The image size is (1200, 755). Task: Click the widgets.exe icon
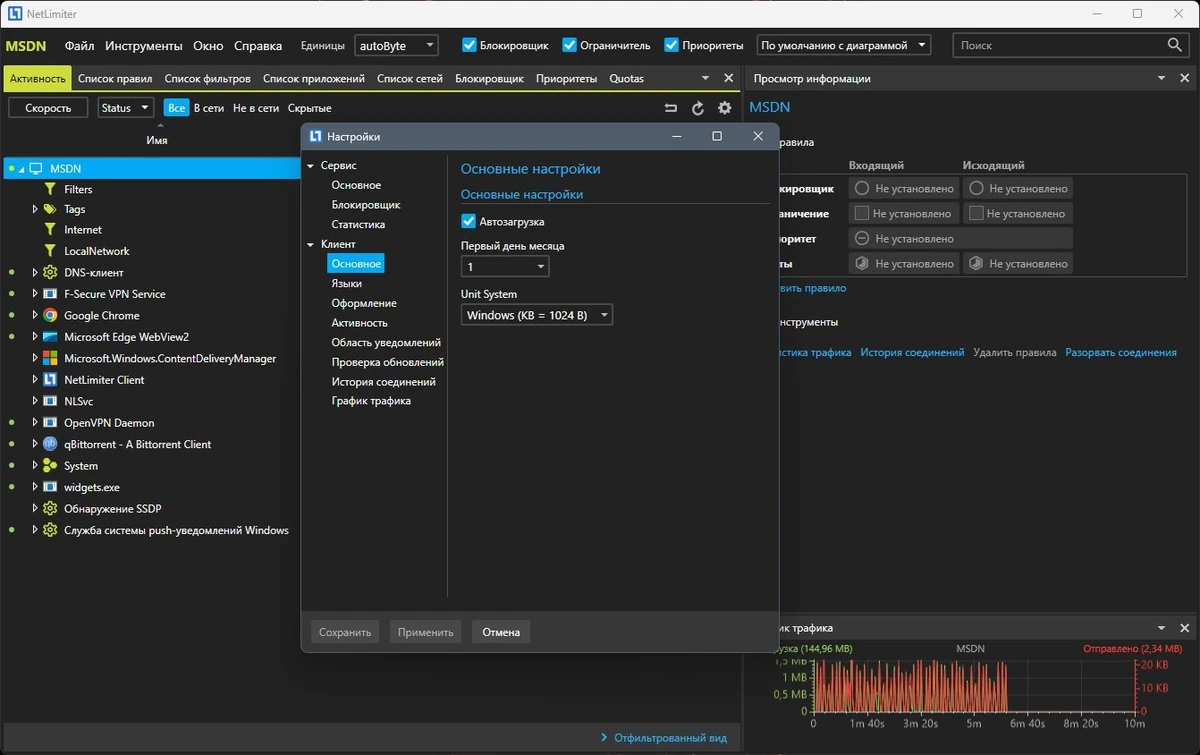[x=50, y=487]
